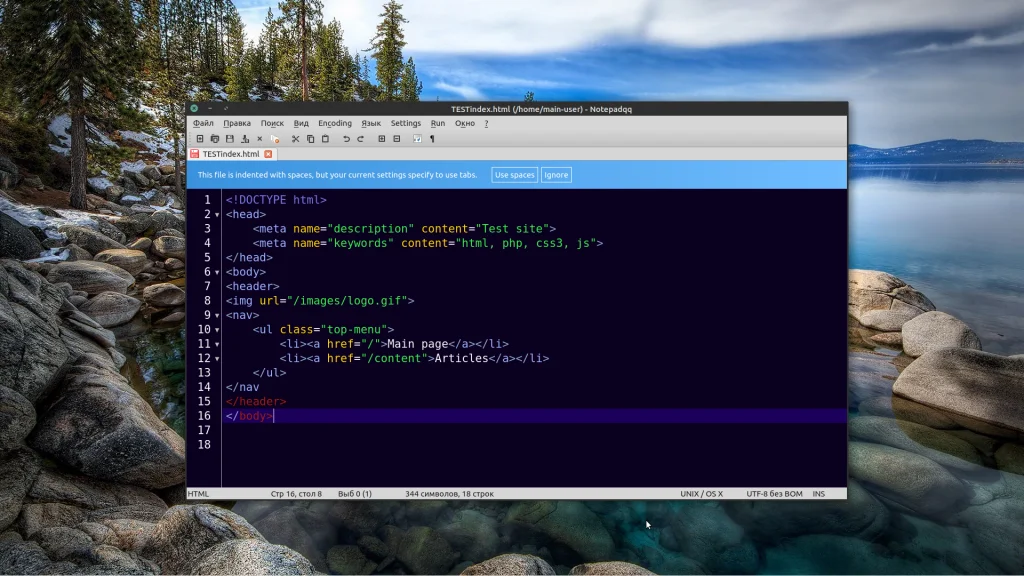The image size is (1024, 576).
Task: Click the Save As toolbar icon
Action: pyautogui.click(x=245, y=138)
